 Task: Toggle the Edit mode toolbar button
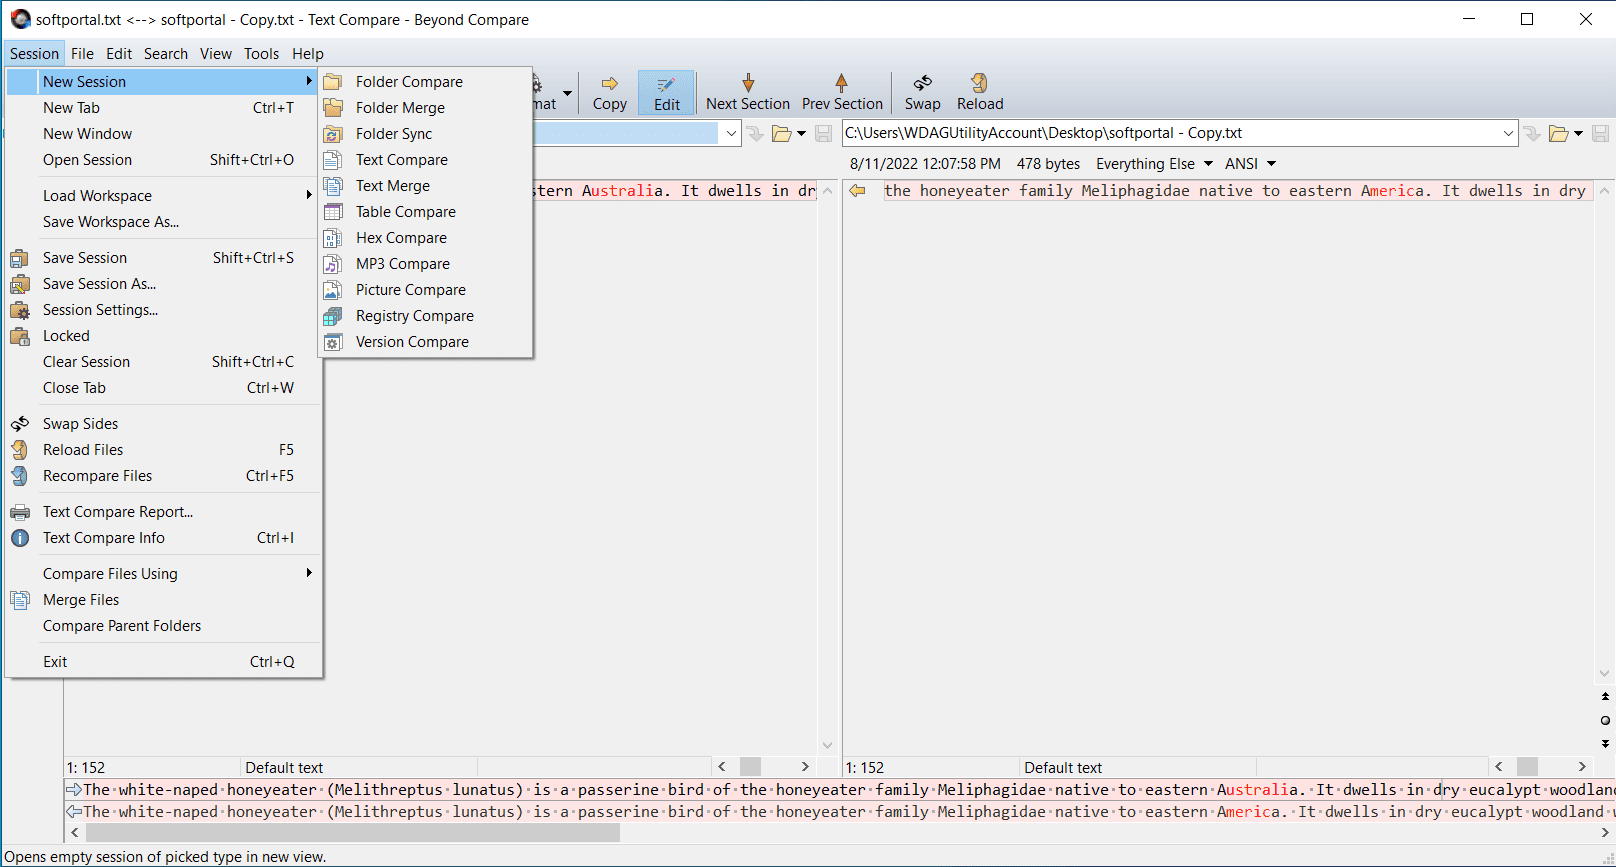(666, 93)
